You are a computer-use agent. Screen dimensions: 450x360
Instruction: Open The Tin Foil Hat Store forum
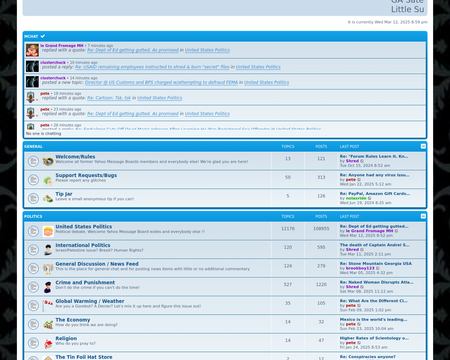tap(84, 357)
